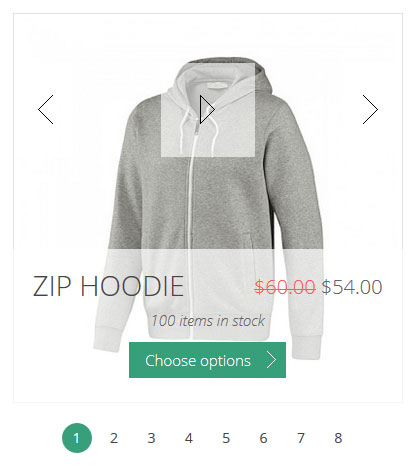Advance to the next slide arrow
Screen dimensions: 415x469
pyautogui.click(x=370, y=110)
